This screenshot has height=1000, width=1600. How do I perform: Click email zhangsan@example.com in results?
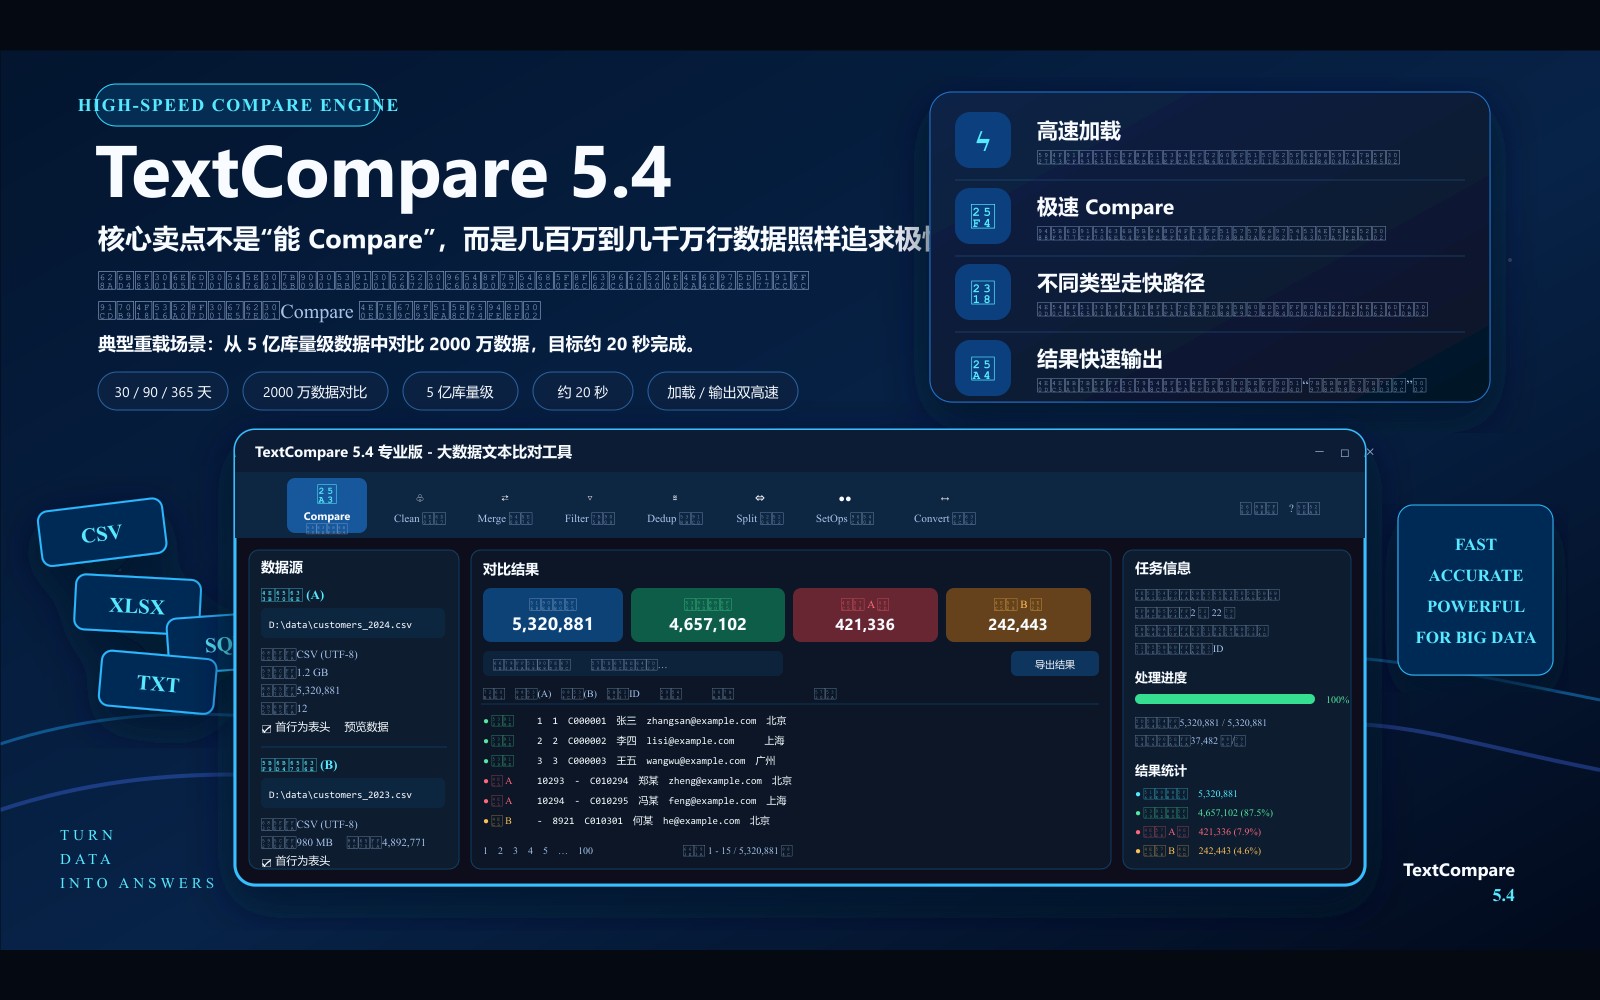701,721
